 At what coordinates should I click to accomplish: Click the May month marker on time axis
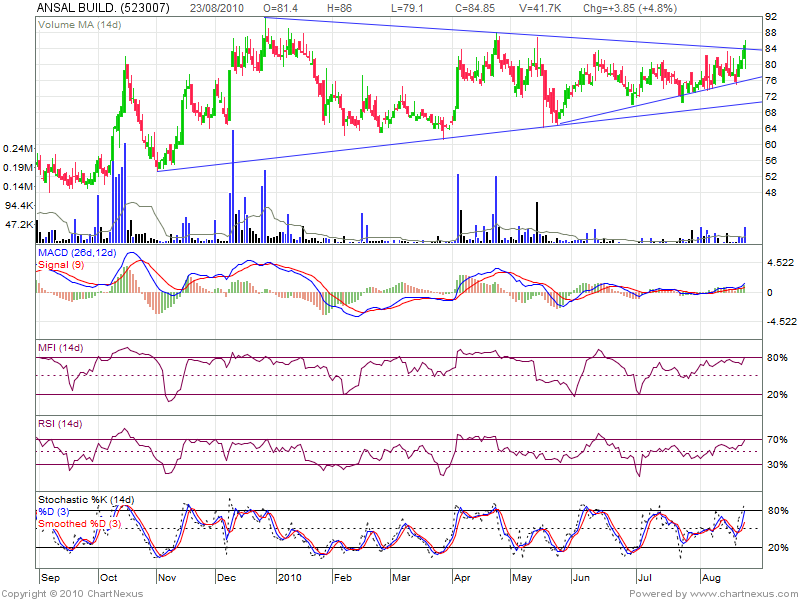[x=521, y=578]
